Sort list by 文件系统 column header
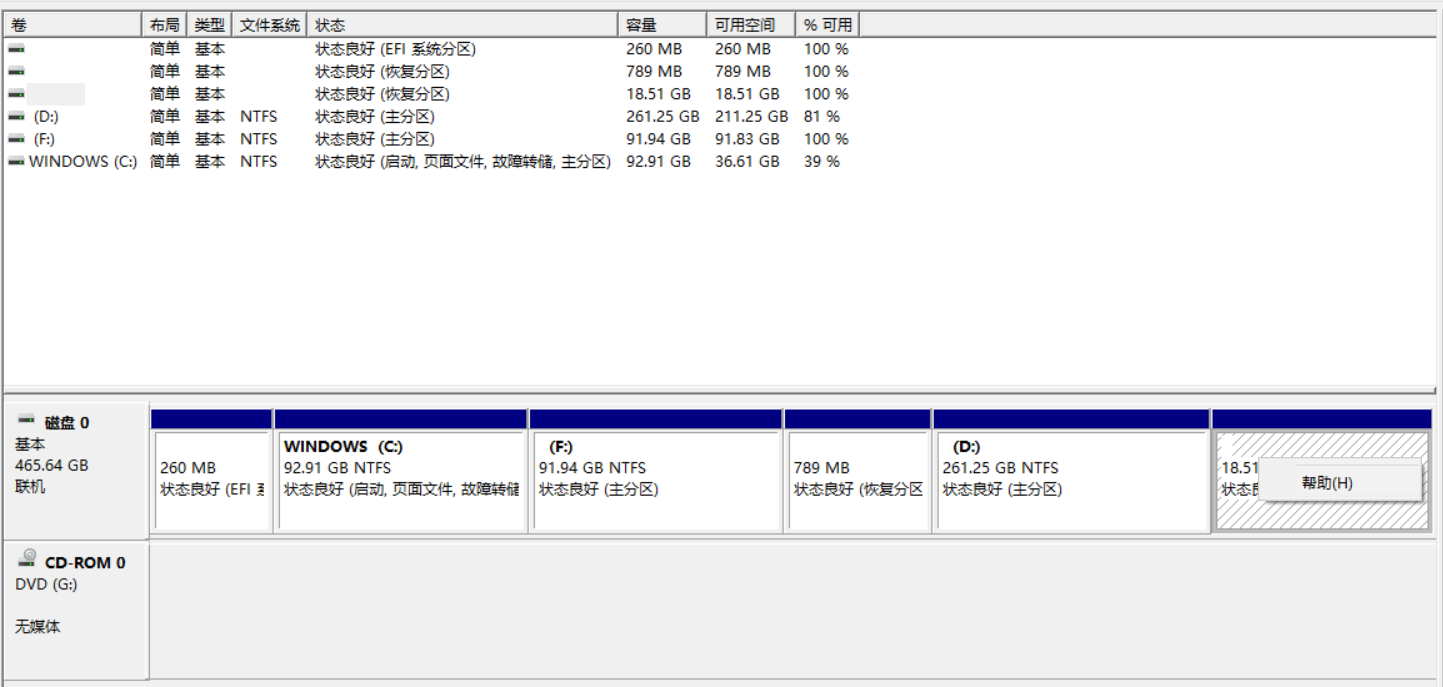1443x687 pixels. pos(269,24)
